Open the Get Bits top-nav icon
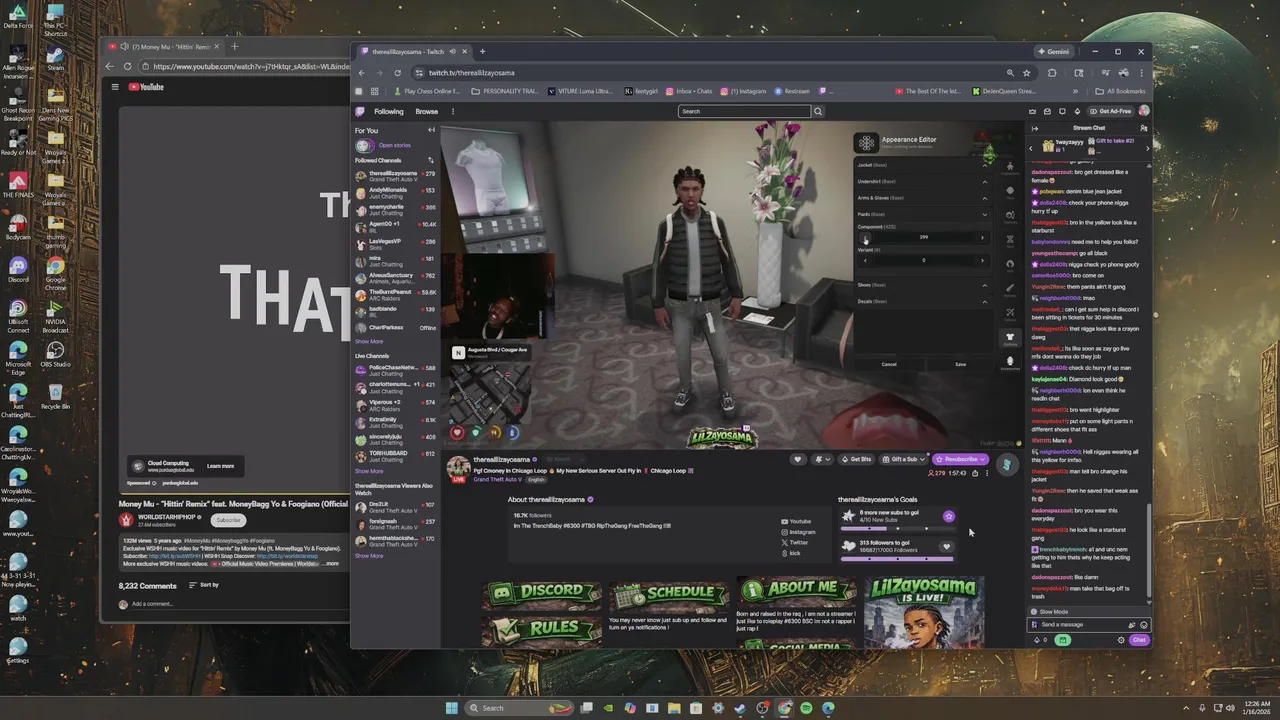Image resolution: width=1280 pixels, height=720 pixels. pos(1077,111)
